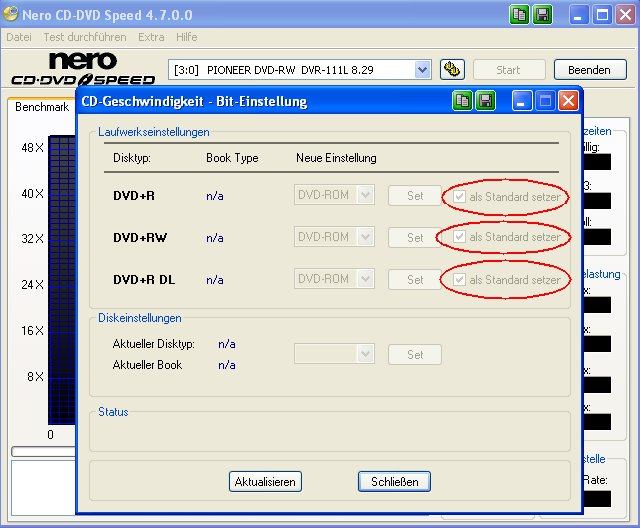Click the Schließen button

[394, 481]
